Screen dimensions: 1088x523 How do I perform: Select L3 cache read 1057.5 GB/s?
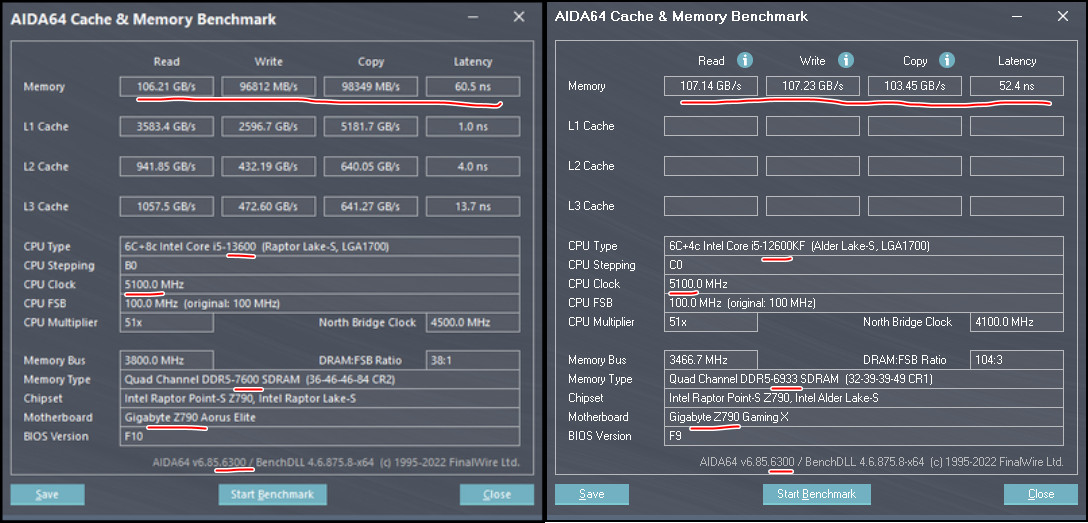click(x=167, y=207)
